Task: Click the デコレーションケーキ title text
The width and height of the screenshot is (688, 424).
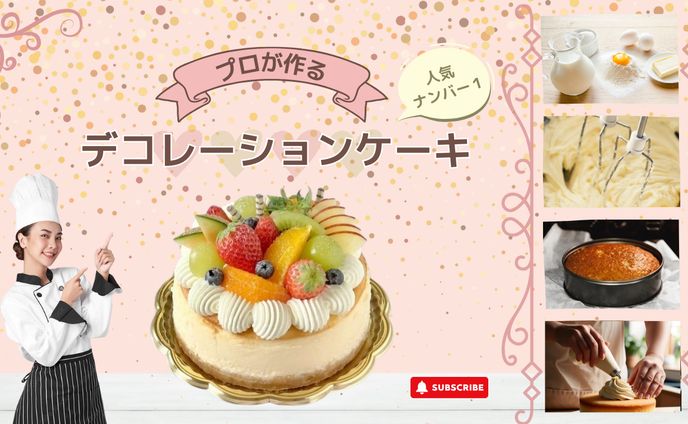Action: 276,150
